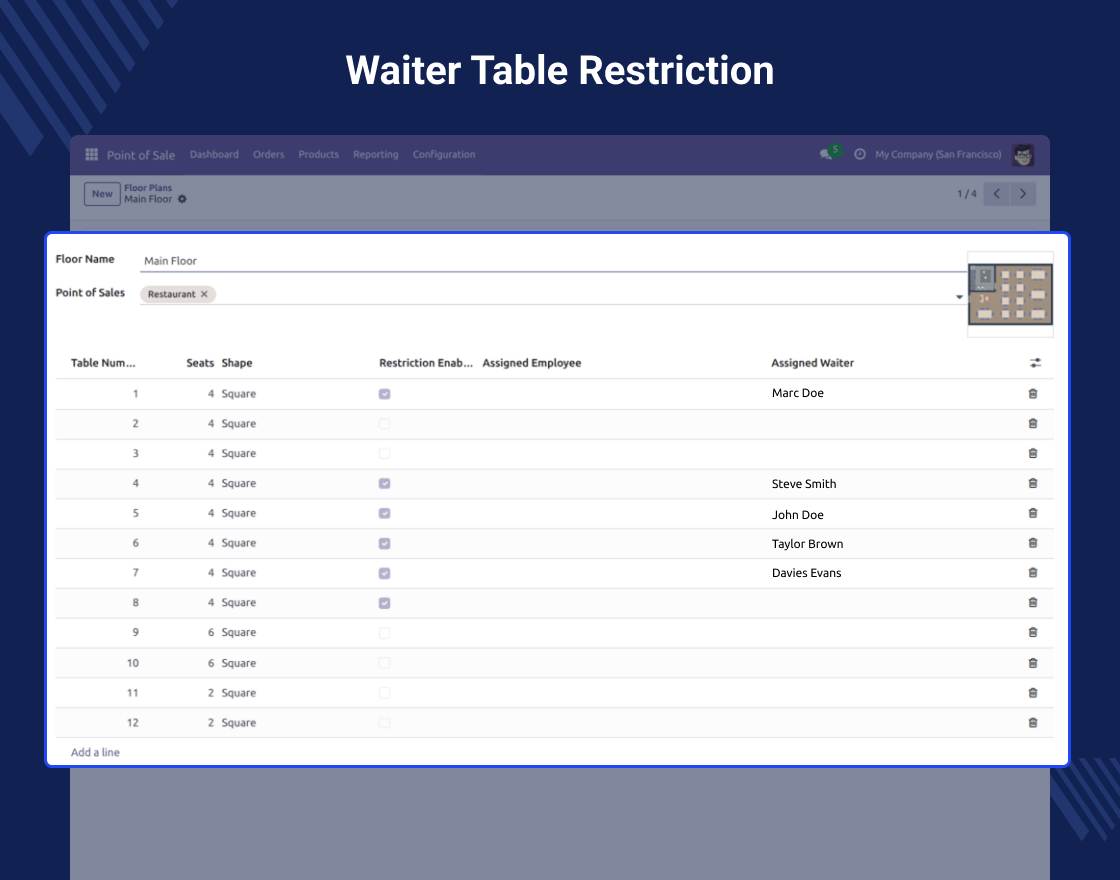
Task: Open the Orders menu
Action: [269, 154]
